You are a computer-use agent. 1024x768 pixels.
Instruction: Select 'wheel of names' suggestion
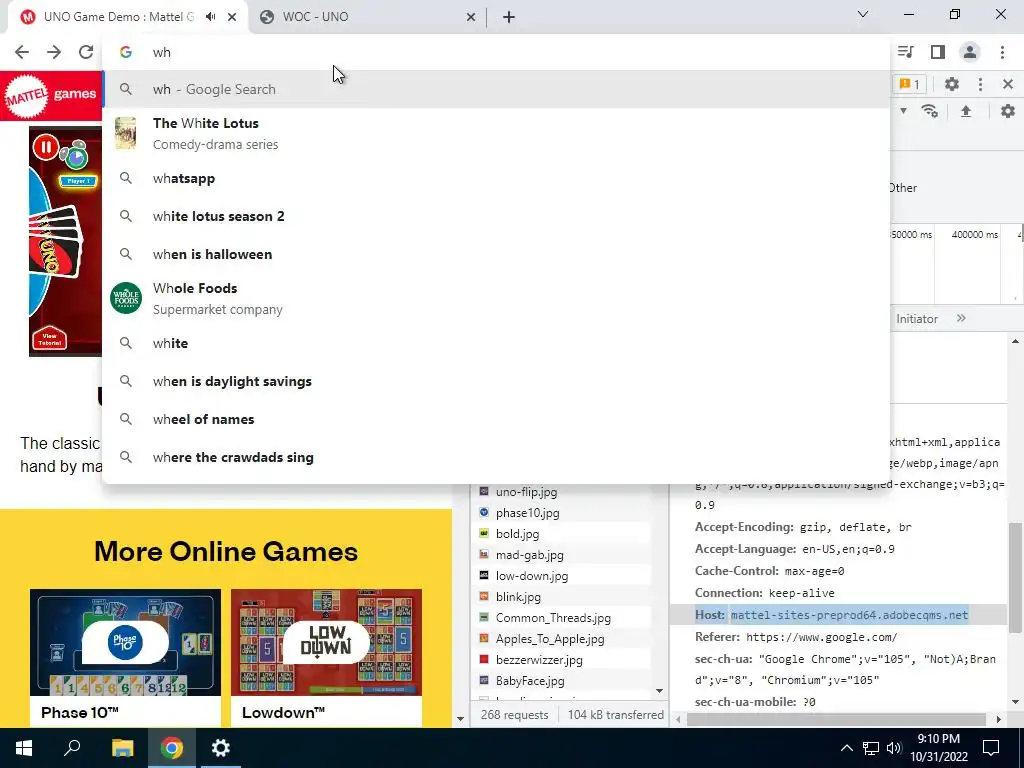click(x=496, y=419)
